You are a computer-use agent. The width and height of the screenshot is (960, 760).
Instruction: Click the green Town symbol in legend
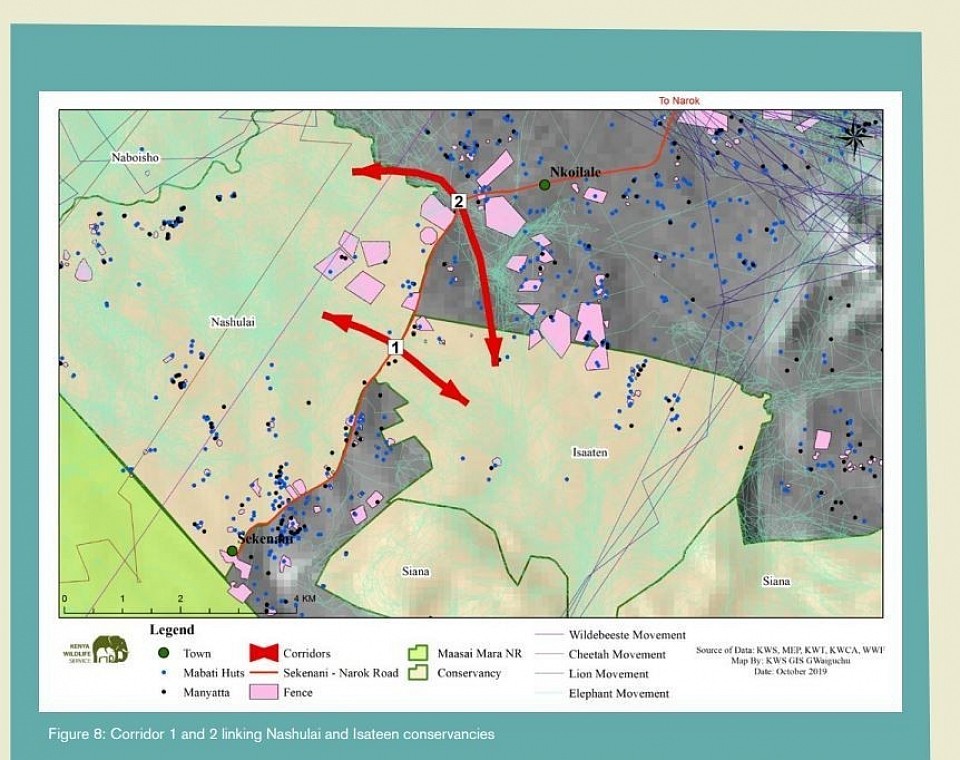coord(164,653)
